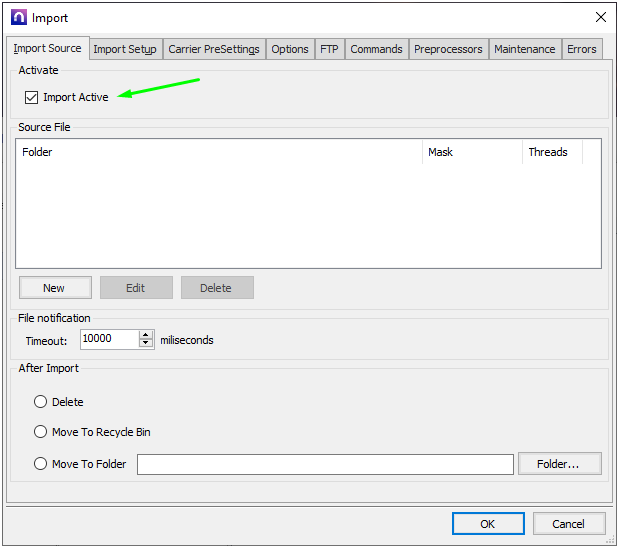Open the FTP tab
Image resolution: width=619 pixels, height=548 pixels.
tap(329, 49)
